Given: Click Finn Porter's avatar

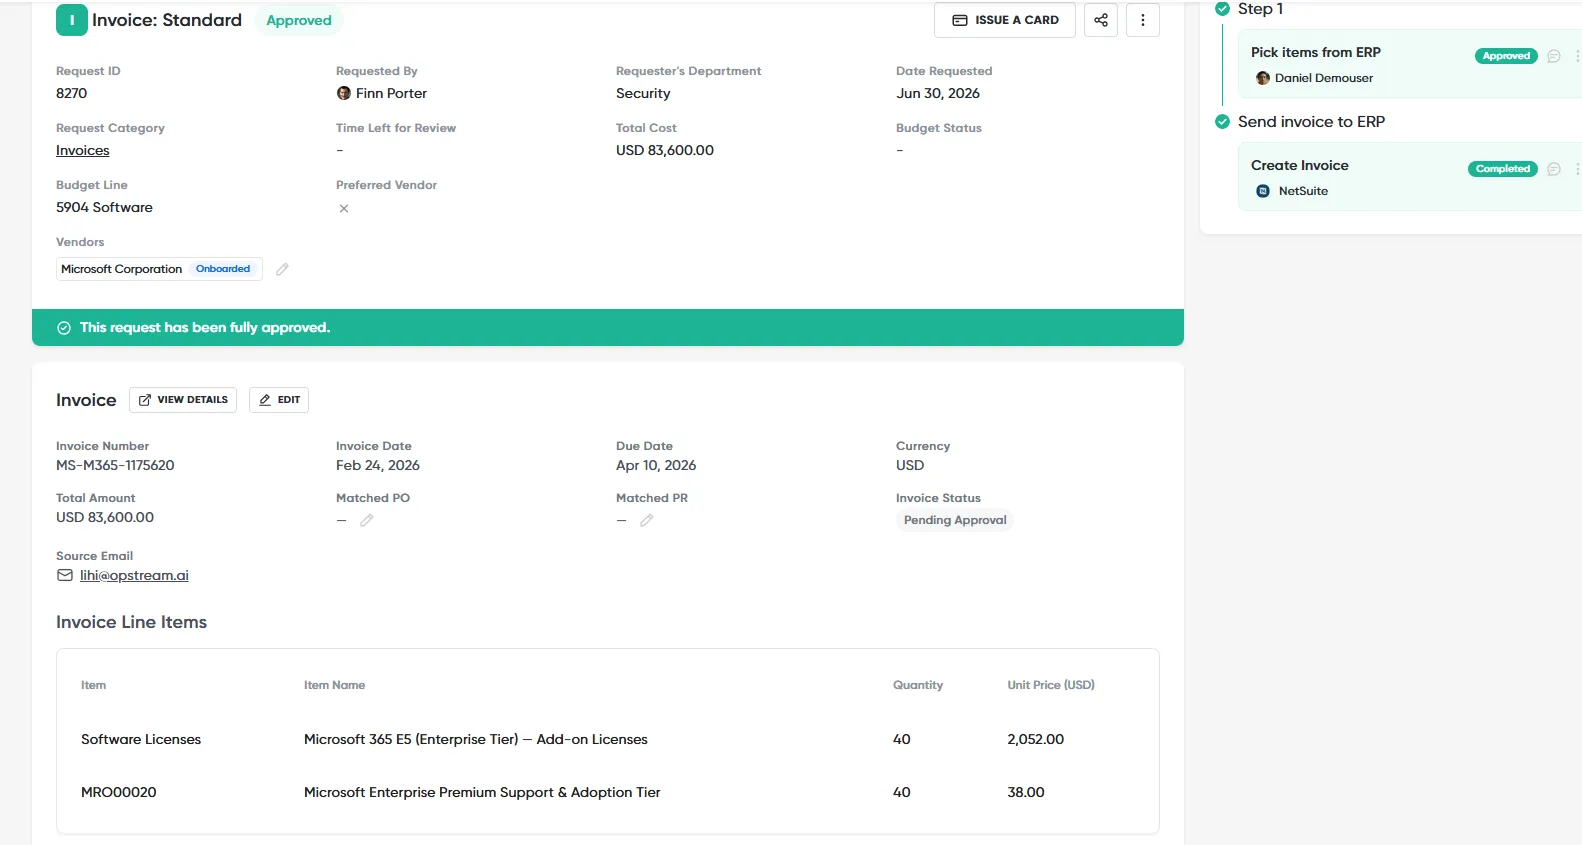Looking at the screenshot, I should [x=344, y=93].
